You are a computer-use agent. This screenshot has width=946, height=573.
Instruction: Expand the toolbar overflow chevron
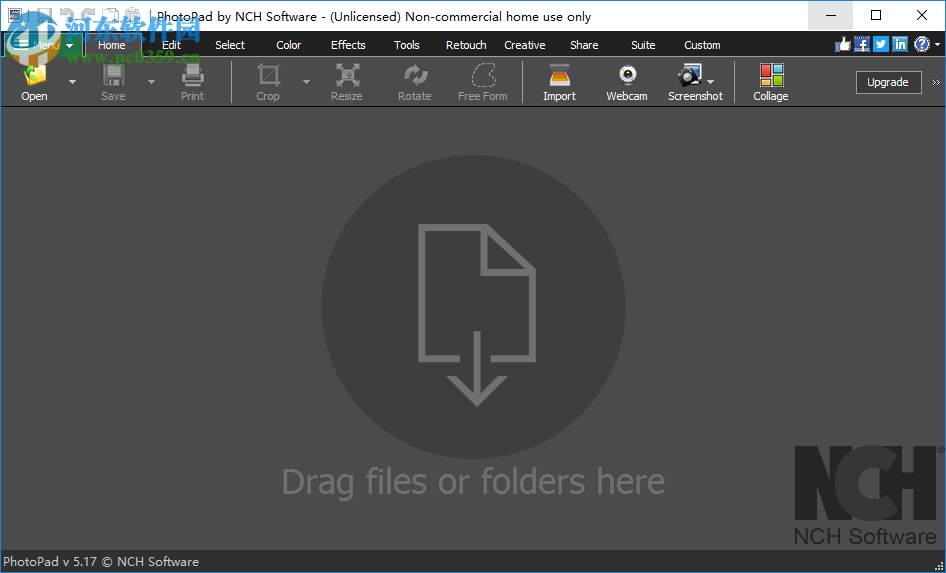[x=937, y=83]
